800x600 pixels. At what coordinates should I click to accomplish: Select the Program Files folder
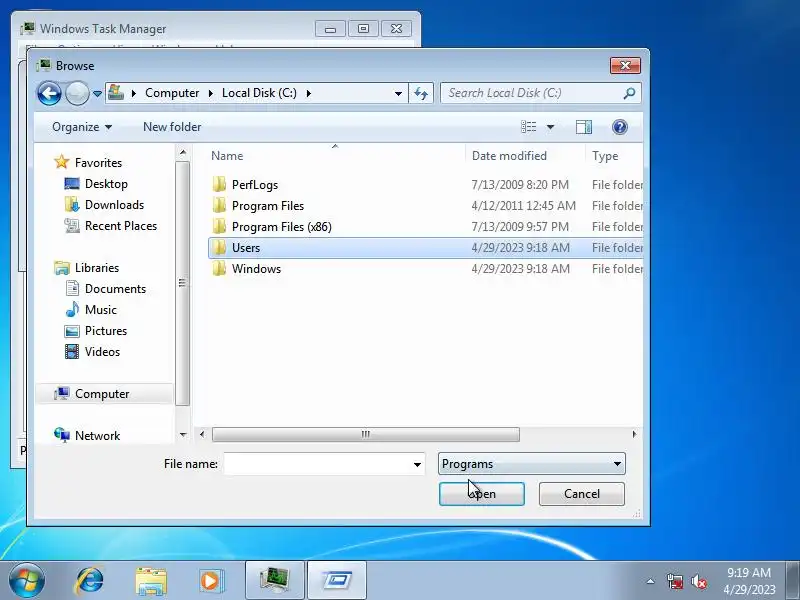coord(268,206)
